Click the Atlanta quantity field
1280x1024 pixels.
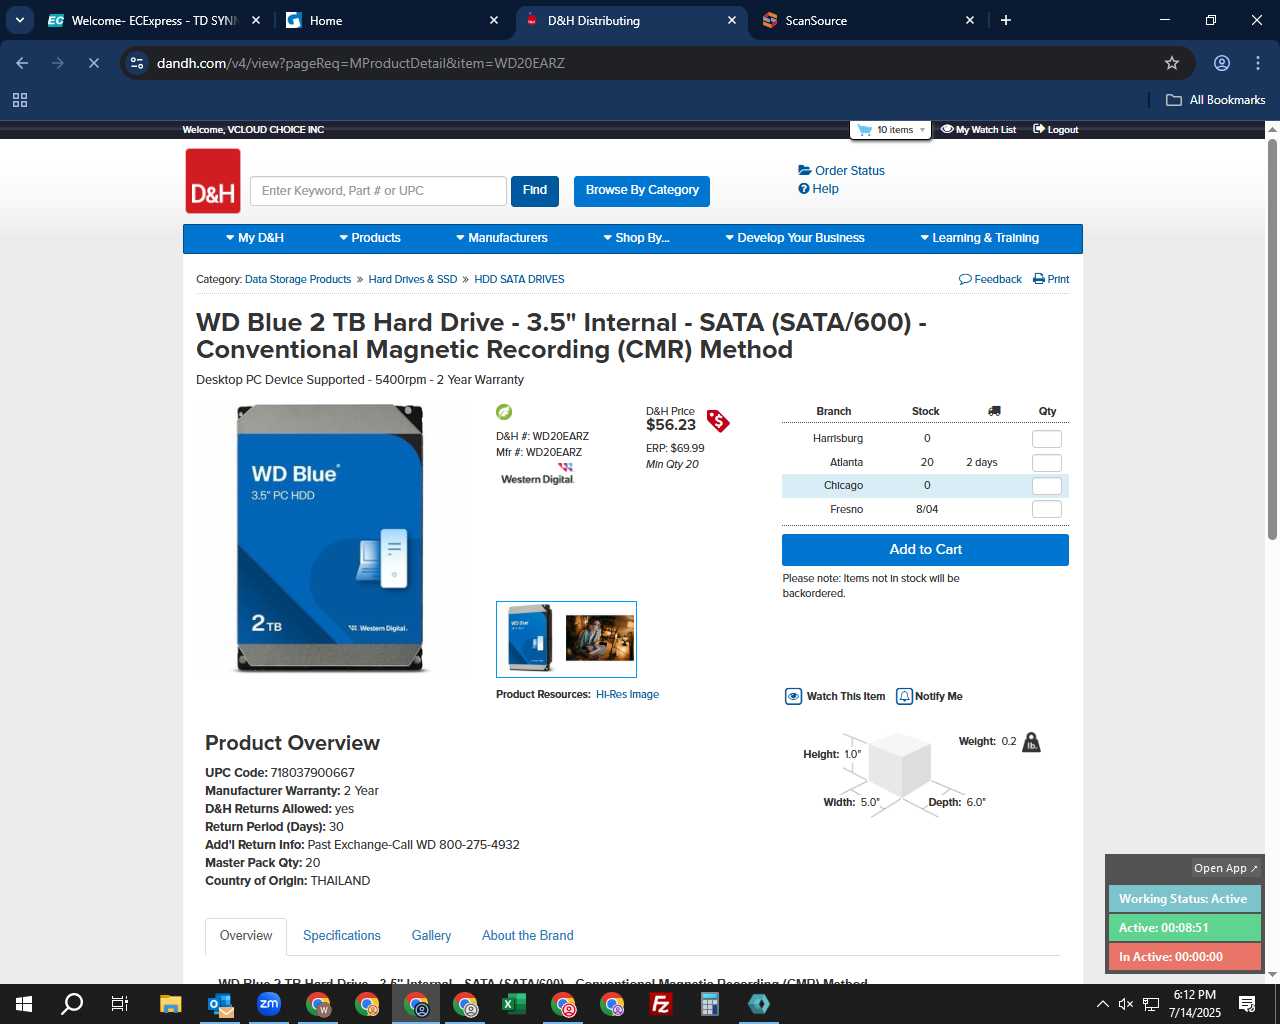[x=1047, y=463]
